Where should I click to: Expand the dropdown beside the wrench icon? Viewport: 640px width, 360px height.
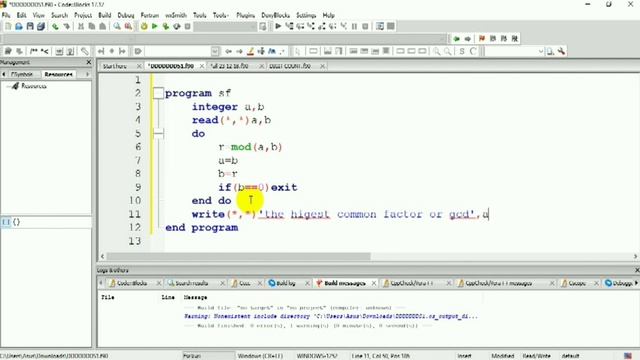541,51
